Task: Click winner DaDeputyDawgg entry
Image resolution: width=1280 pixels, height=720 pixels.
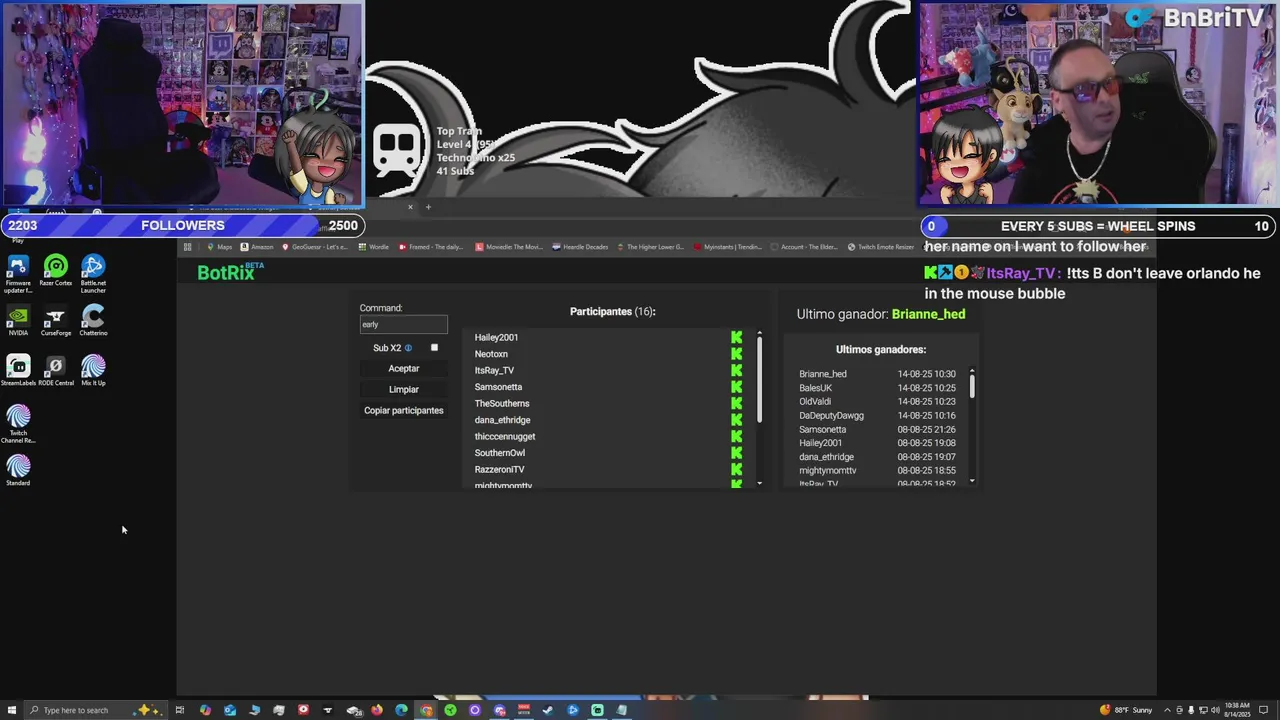Action: 831,416
